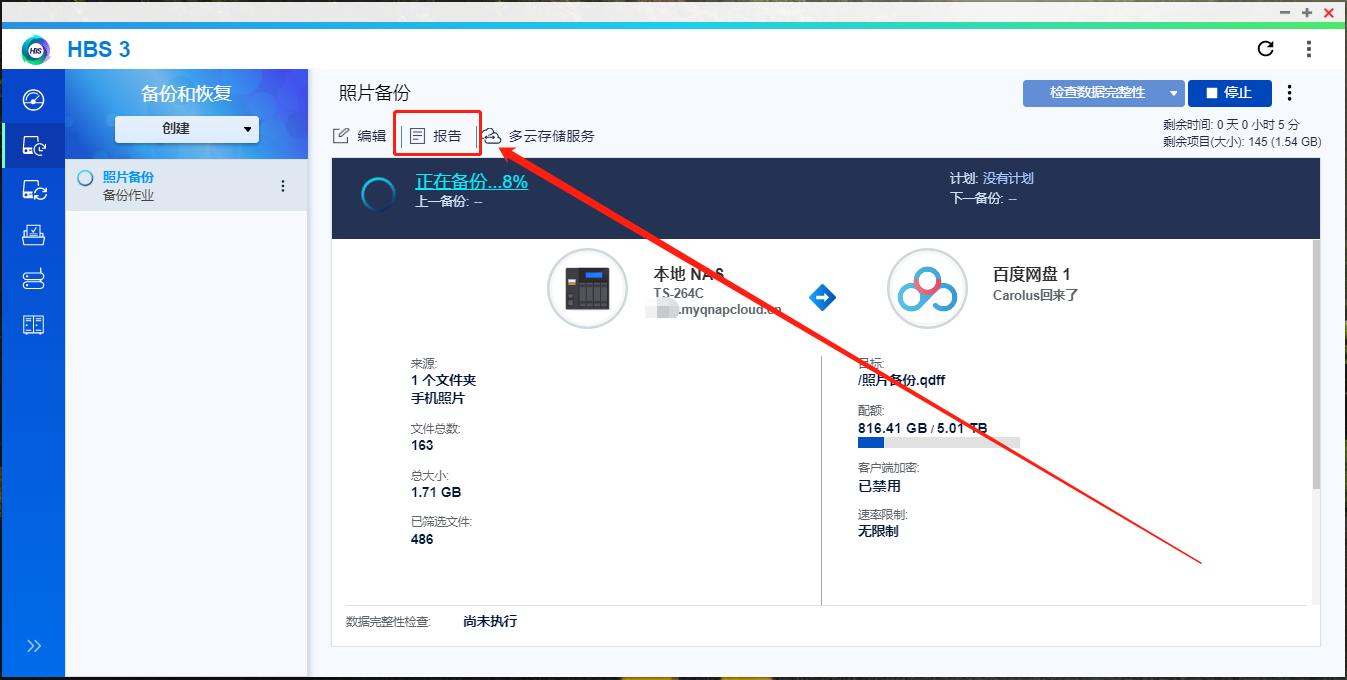The width and height of the screenshot is (1347, 680).
Task: Select the 备份和恢复 sidebar icon
Action: pyautogui.click(x=33, y=144)
